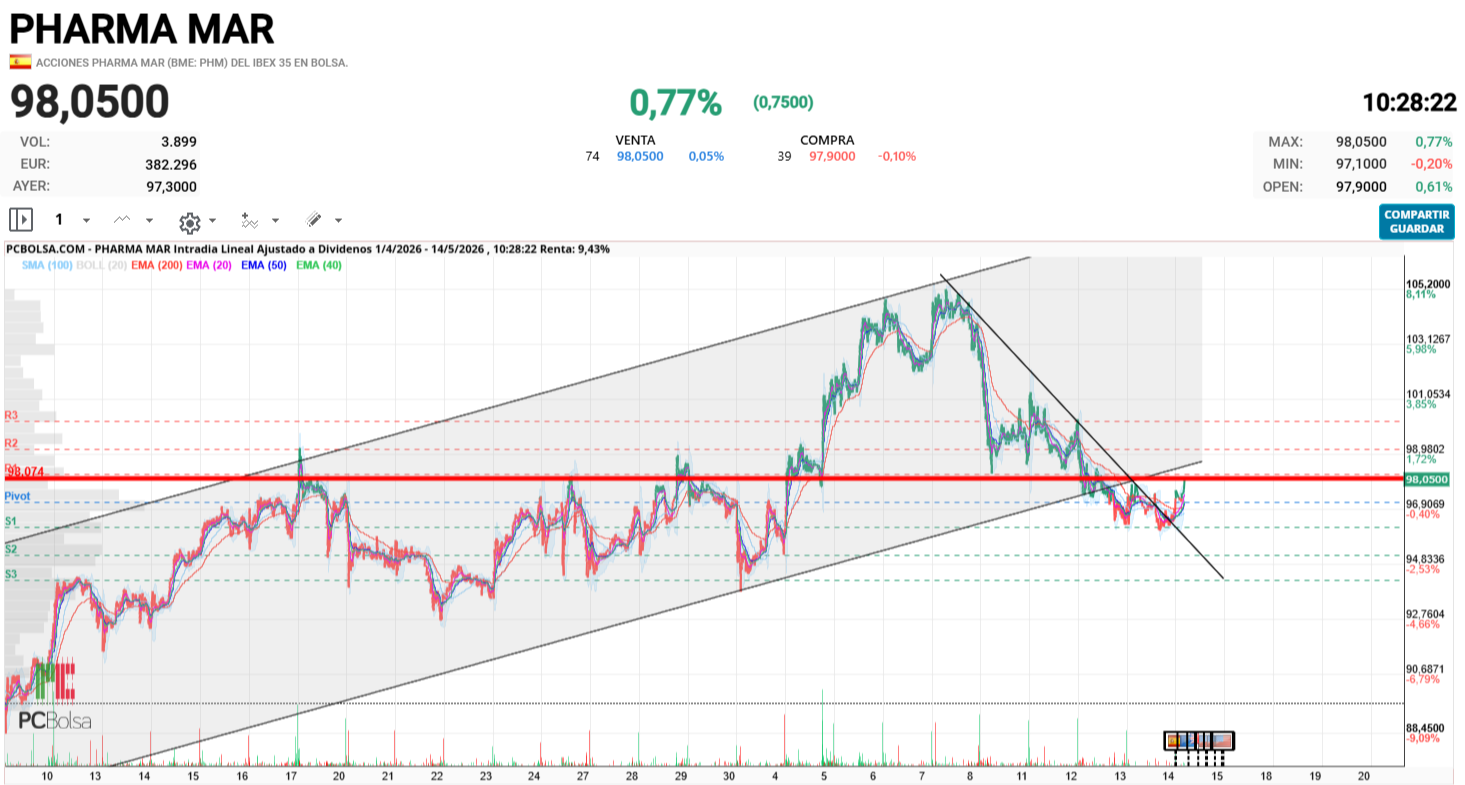1465x785 pixels.
Task: Toggle the side panel icon in chart toolbar
Action: 21,219
